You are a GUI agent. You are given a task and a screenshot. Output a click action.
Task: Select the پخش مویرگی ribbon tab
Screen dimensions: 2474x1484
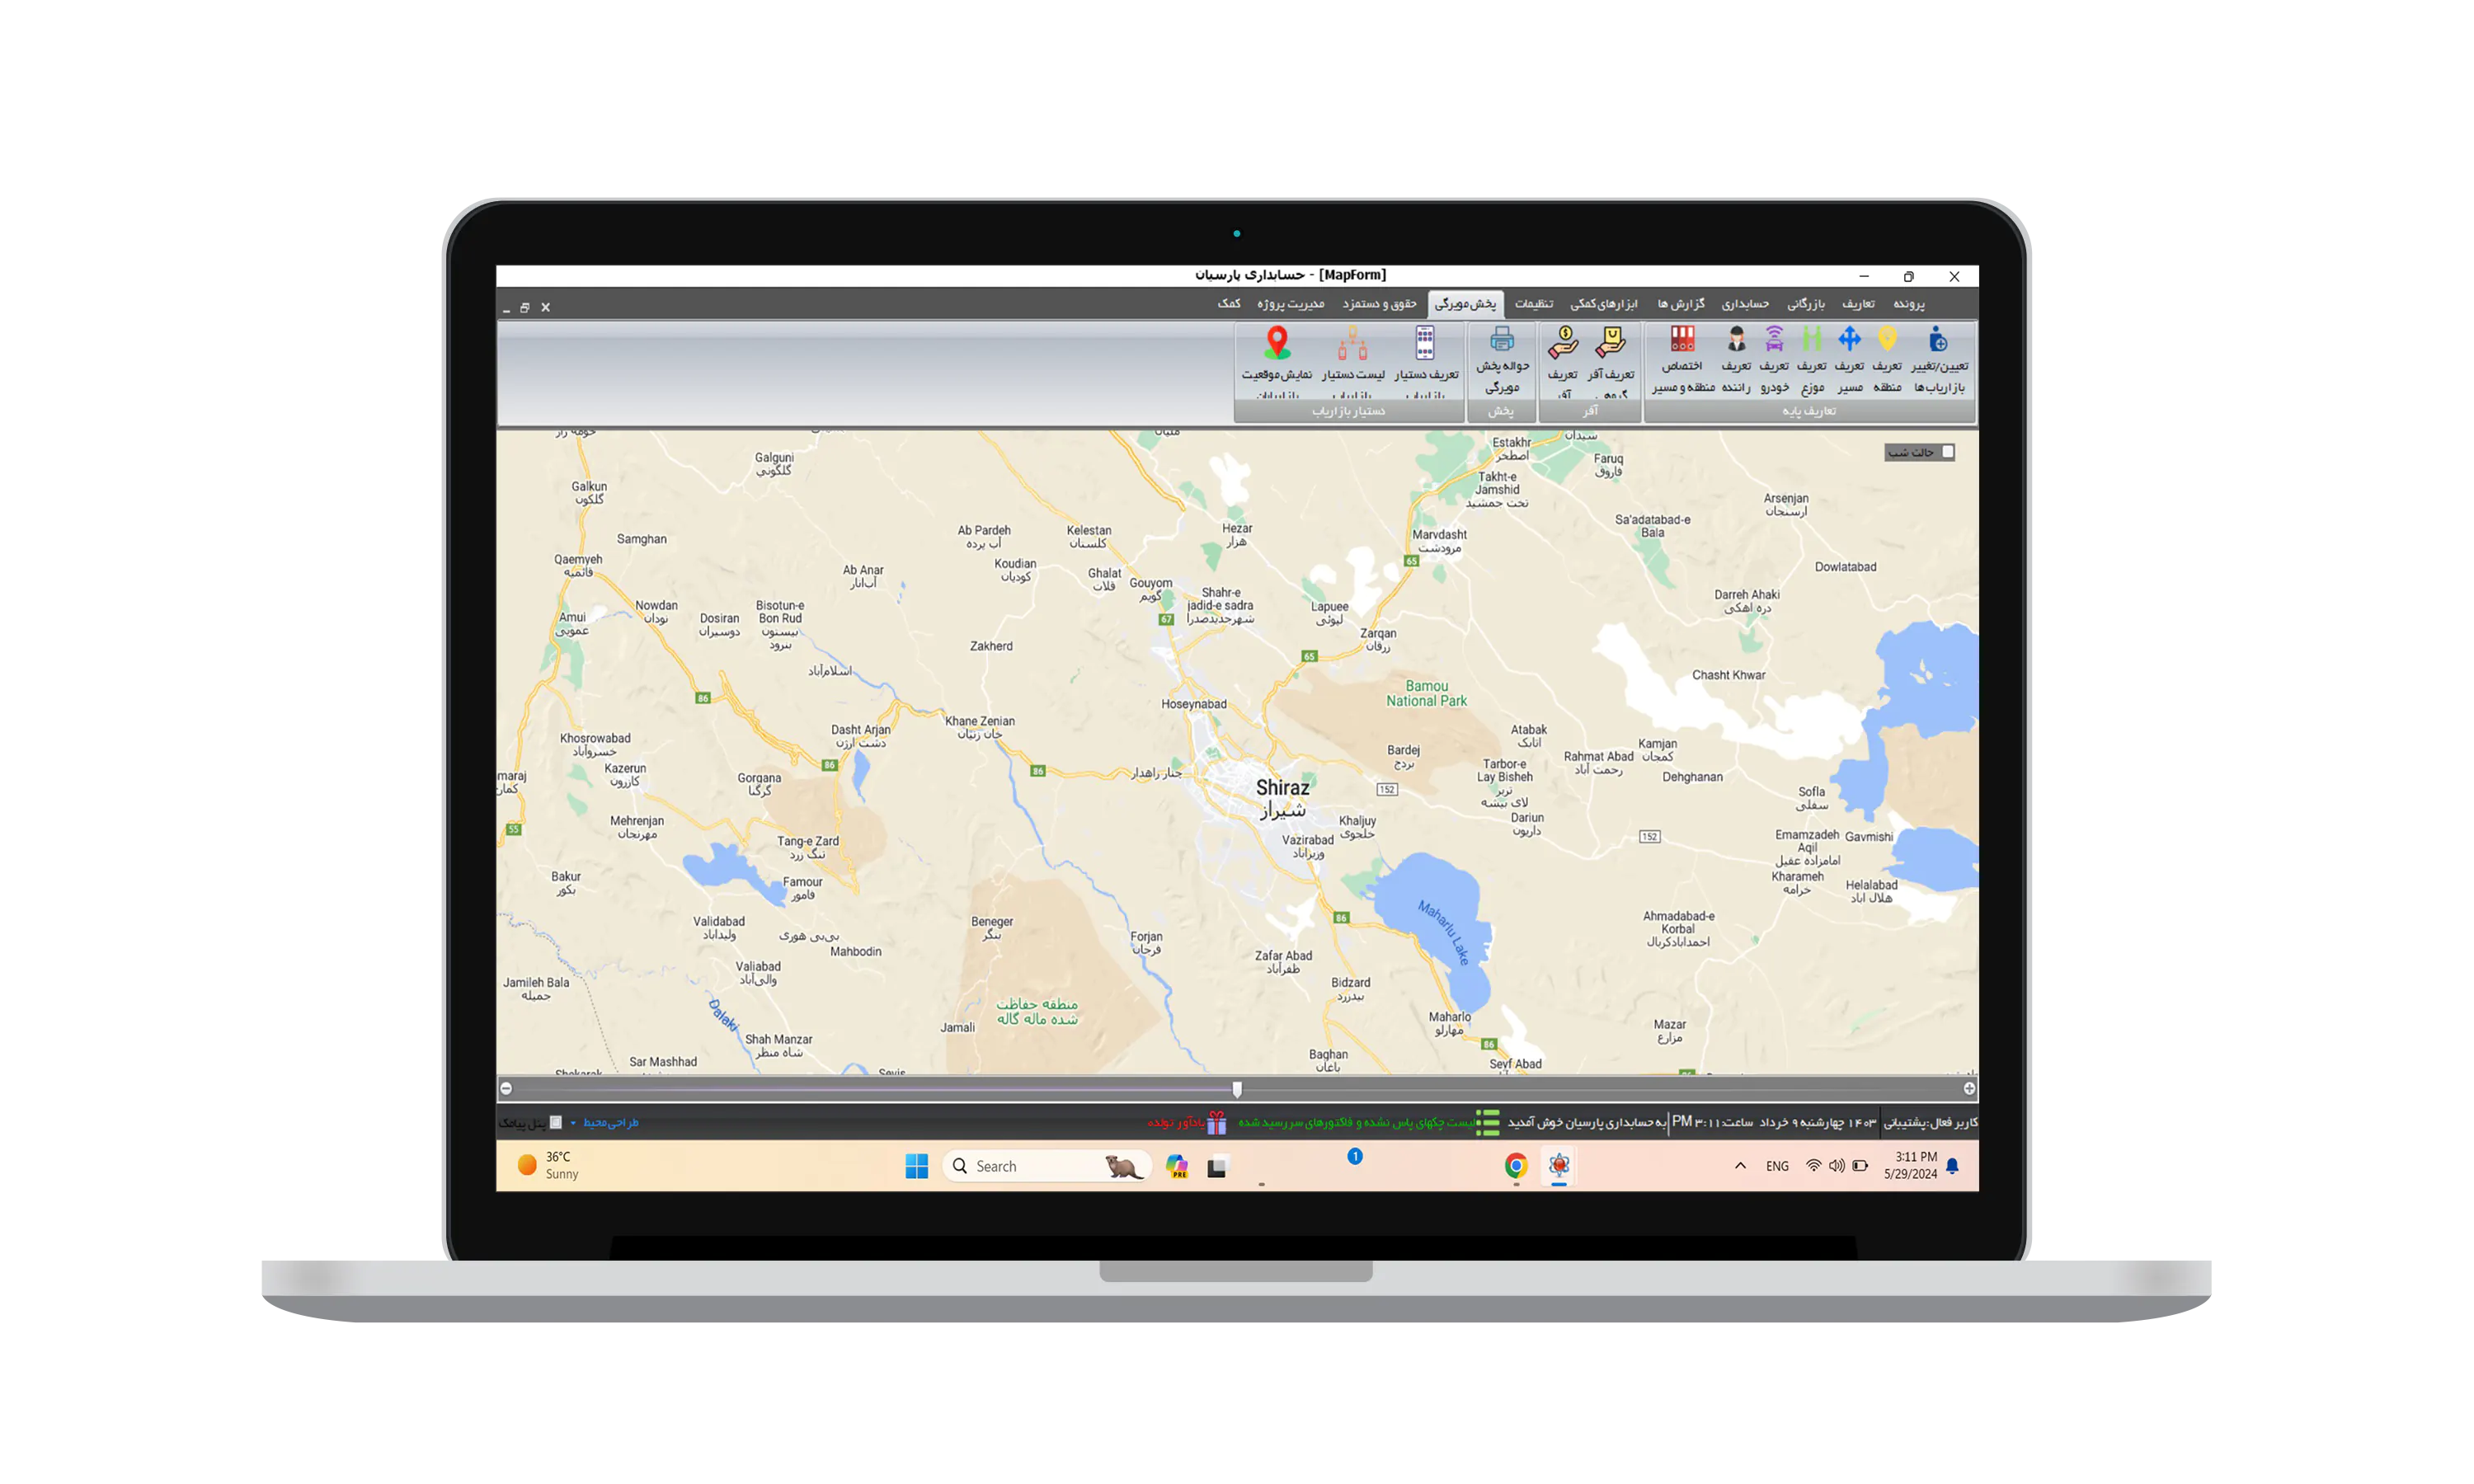(x=1465, y=304)
